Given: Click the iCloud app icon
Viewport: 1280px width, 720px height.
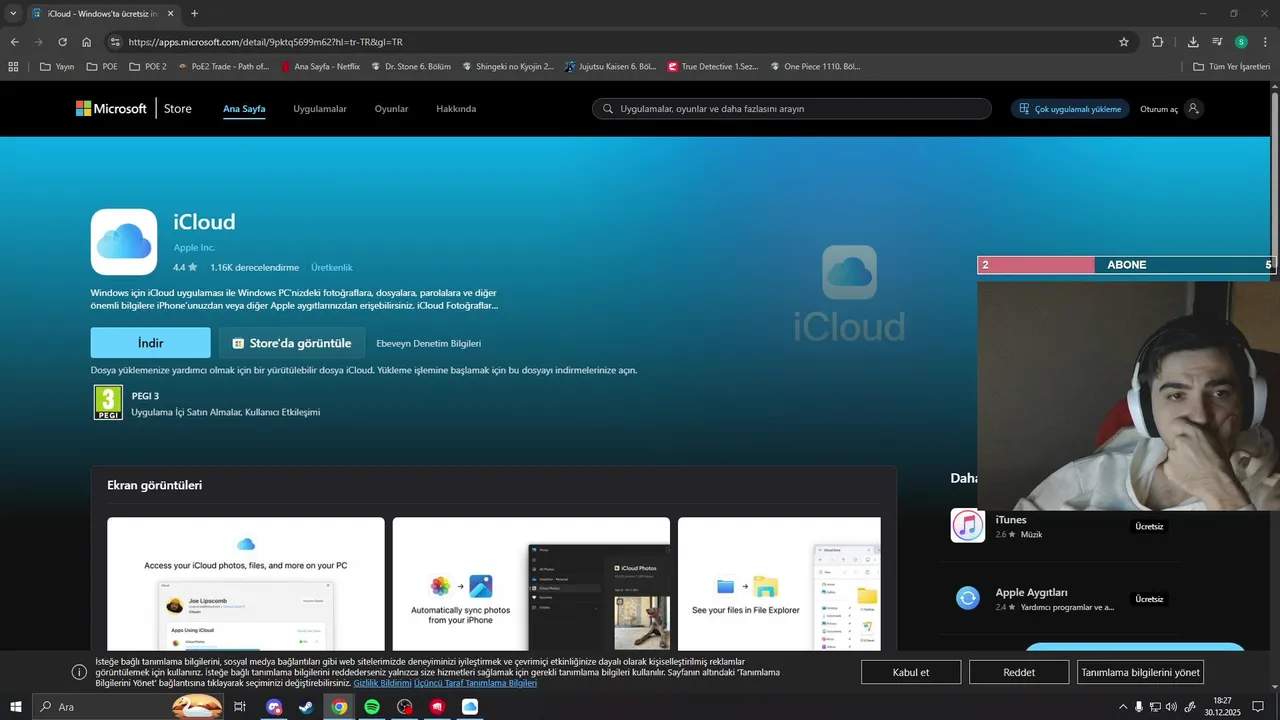Looking at the screenshot, I should [124, 242].
